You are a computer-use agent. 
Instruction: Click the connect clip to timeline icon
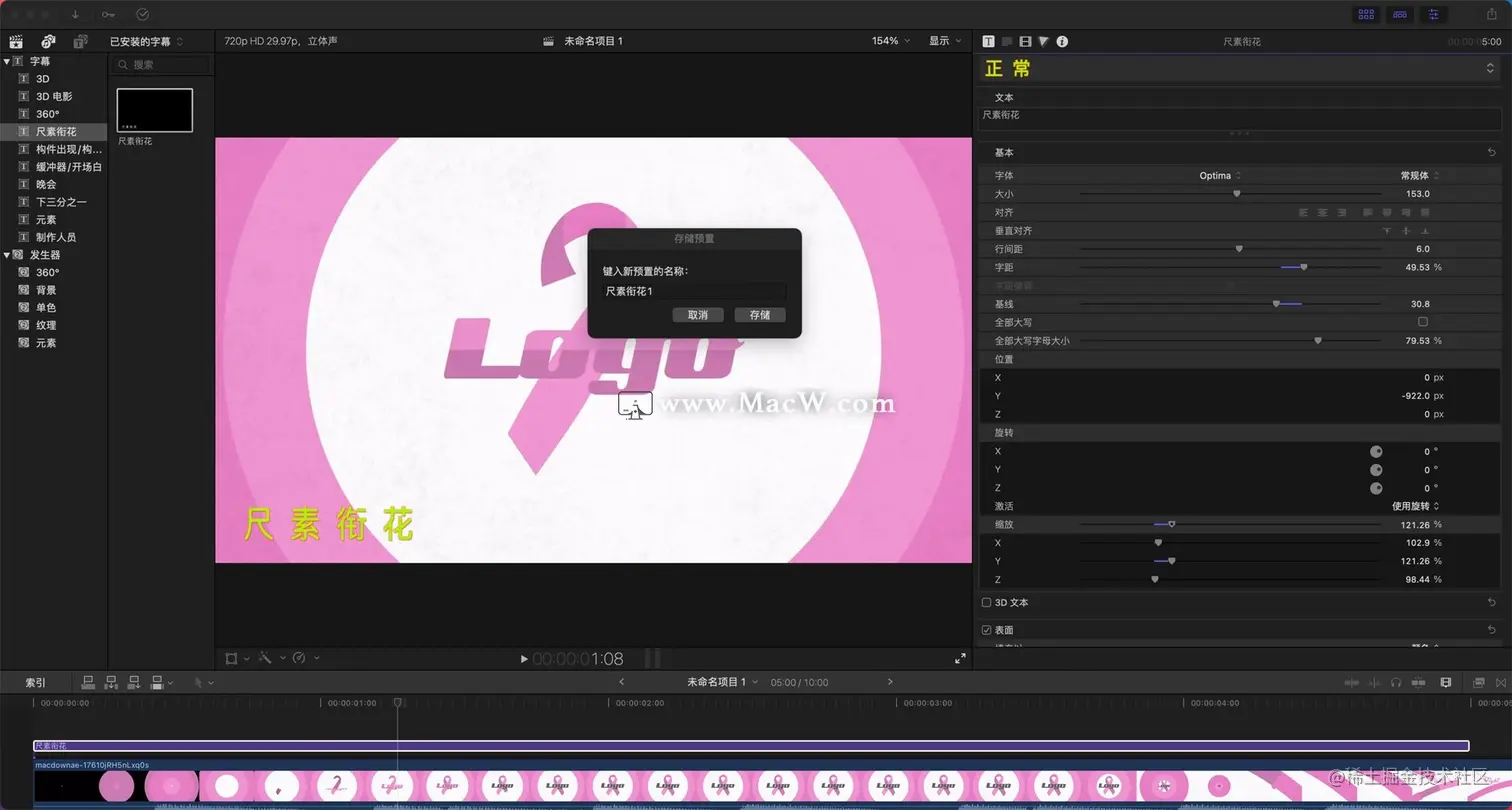click(x=88, y=682)
